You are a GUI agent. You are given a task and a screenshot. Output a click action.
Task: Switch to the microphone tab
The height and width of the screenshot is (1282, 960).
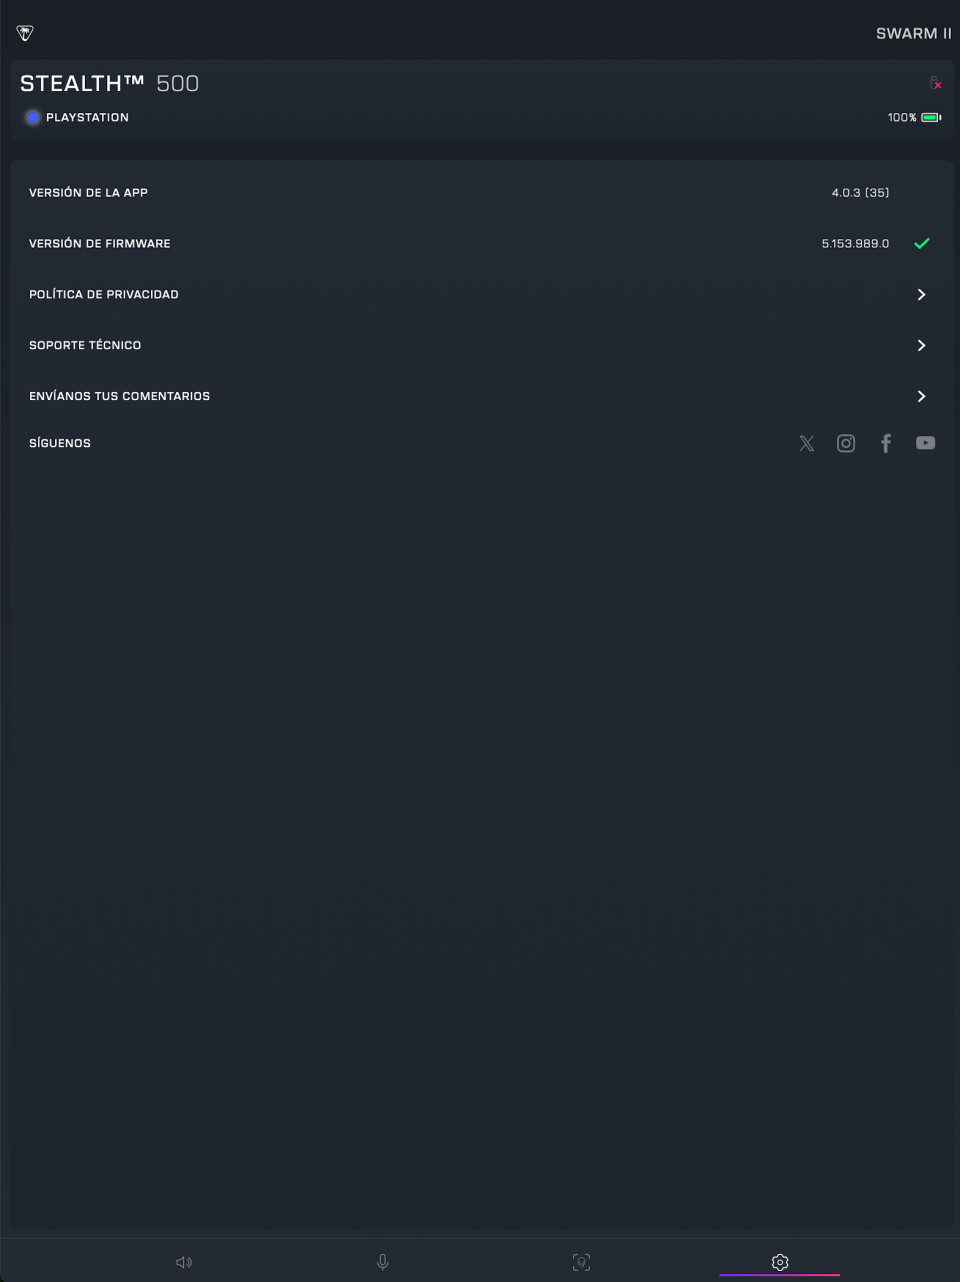383,1262
